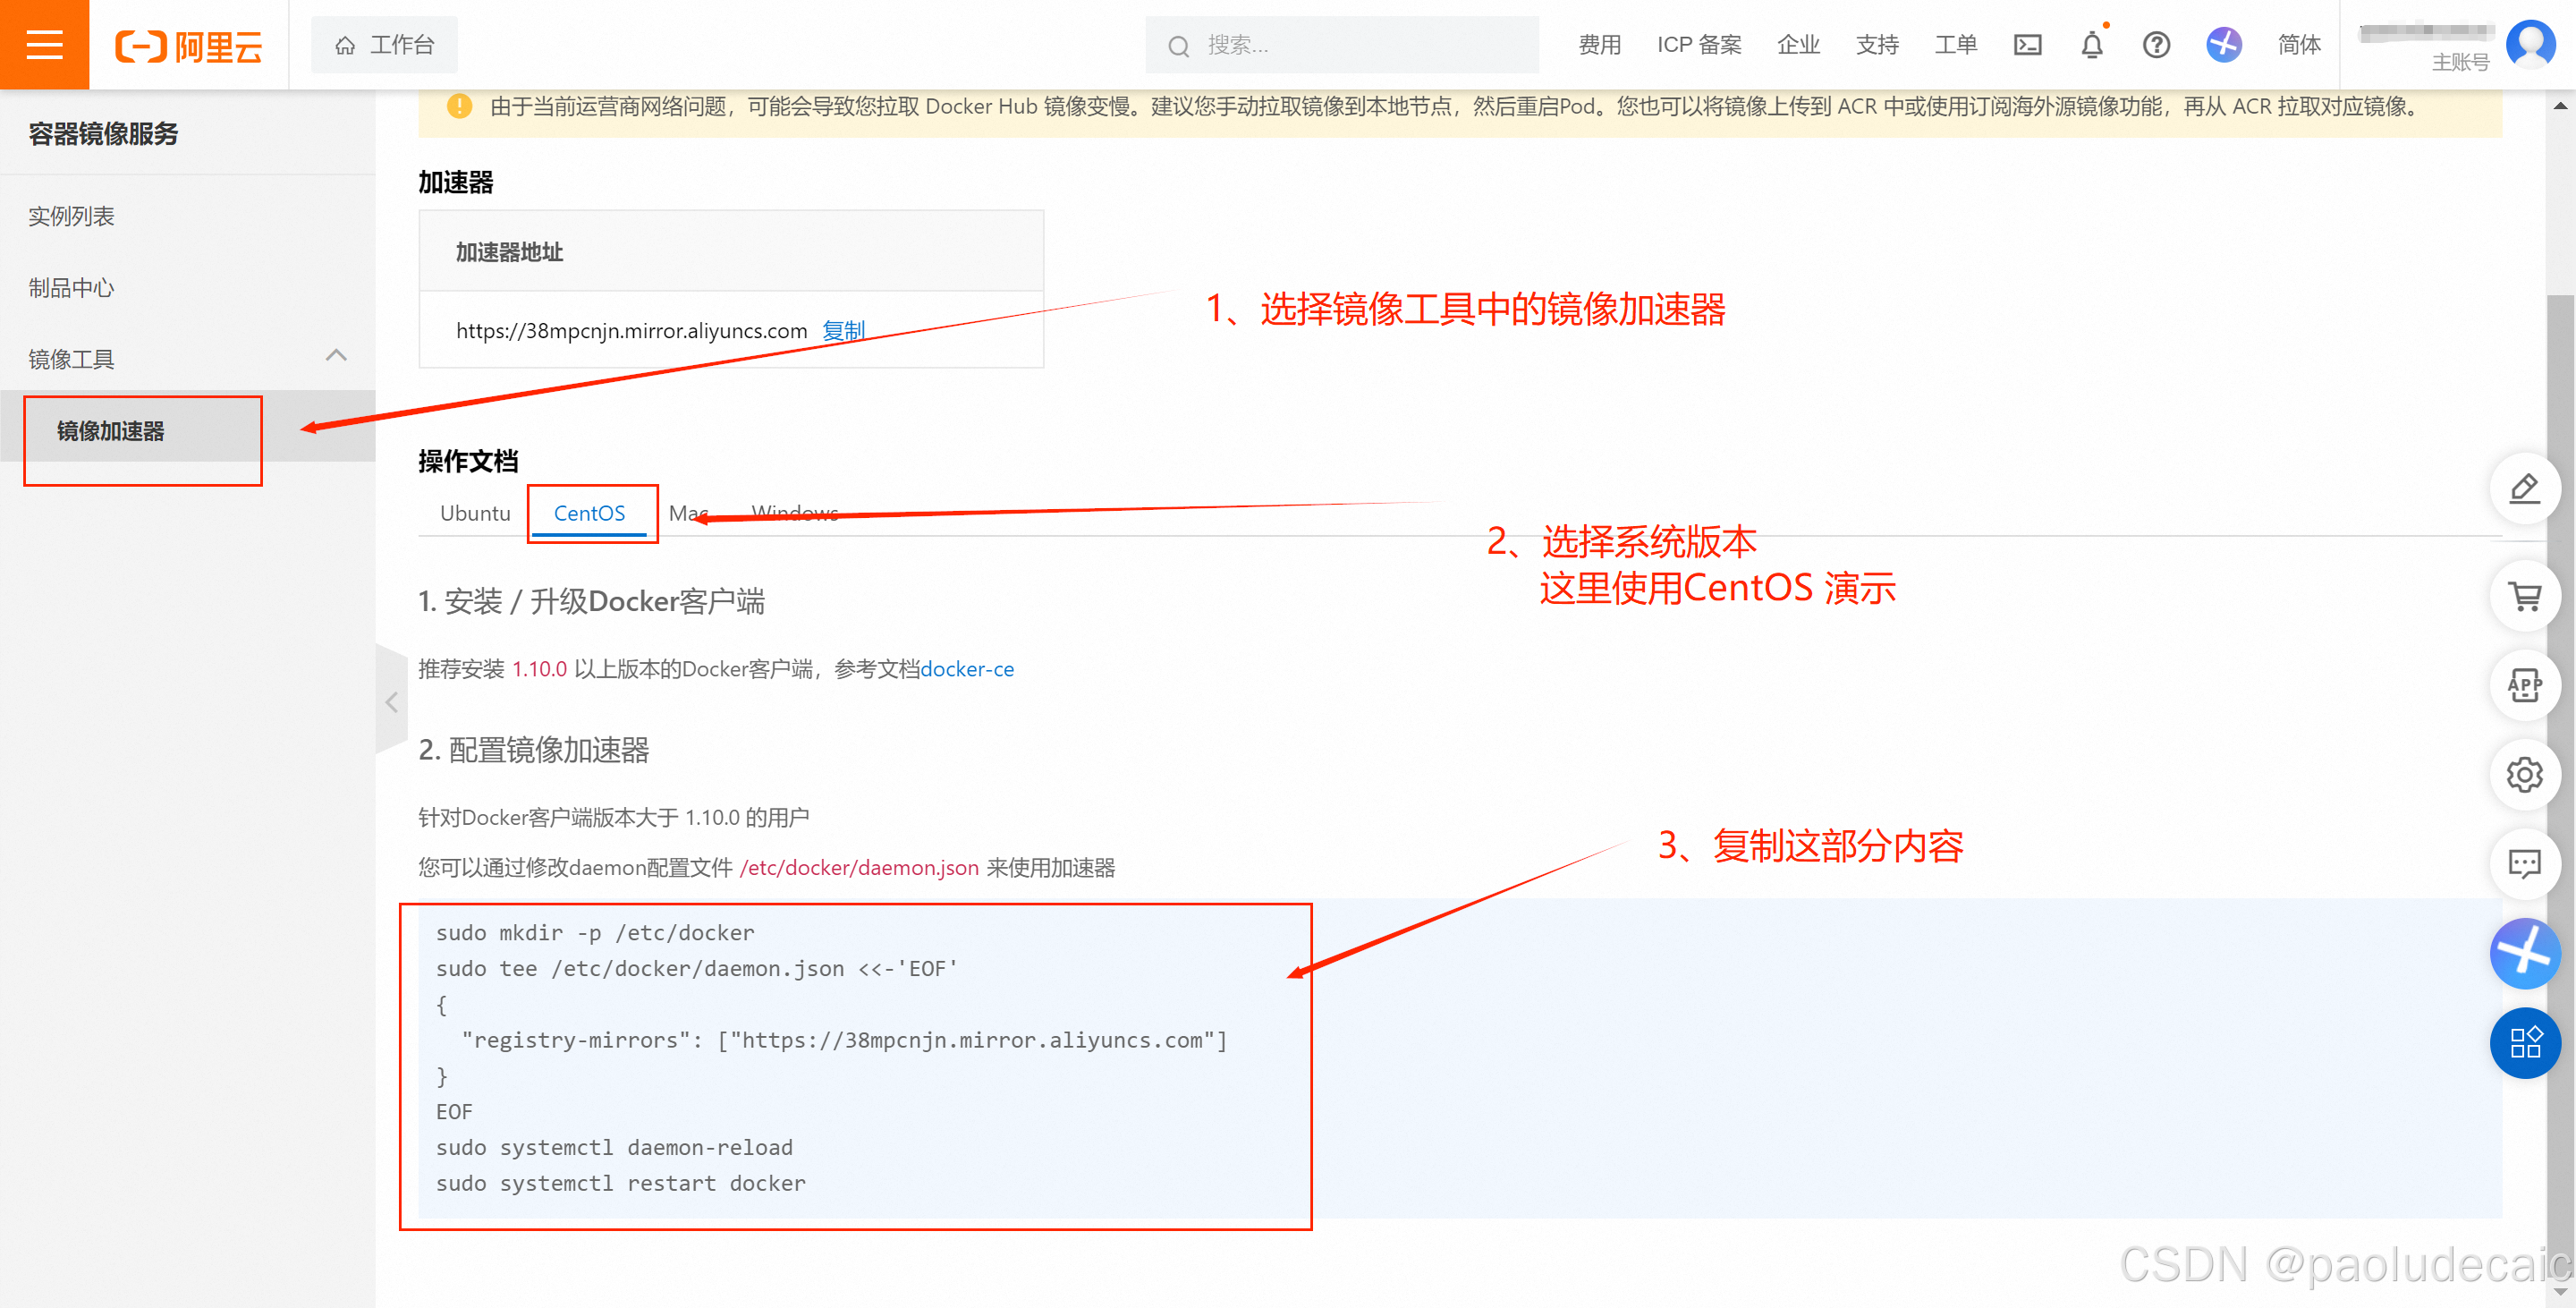Image resolution: width=2576 pixels, height=1308 pixels.
Task: Open the hamburger navigation menu
Action: [44, 45]
